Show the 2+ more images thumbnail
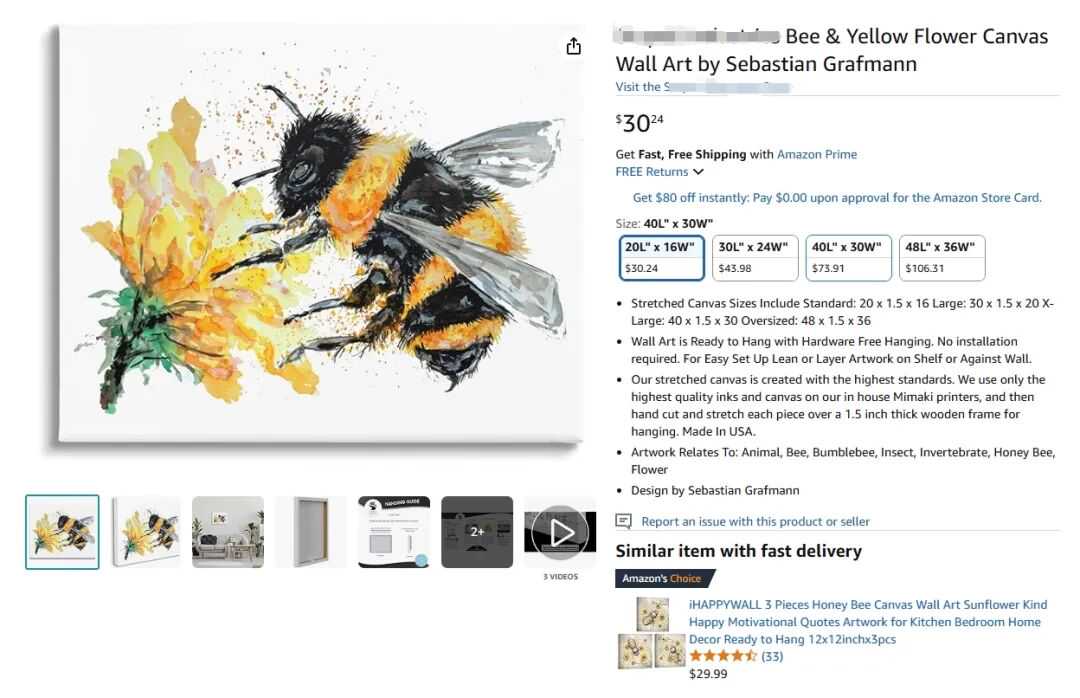Viewport: 1080px width, 698px height. point(477,532)
